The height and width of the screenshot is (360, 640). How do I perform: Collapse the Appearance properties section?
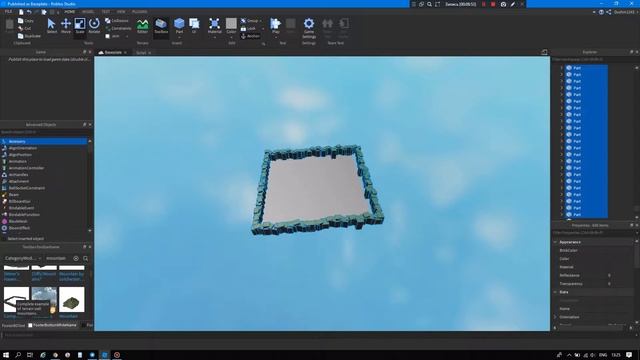pyautogui.click(x=555, y=242)
